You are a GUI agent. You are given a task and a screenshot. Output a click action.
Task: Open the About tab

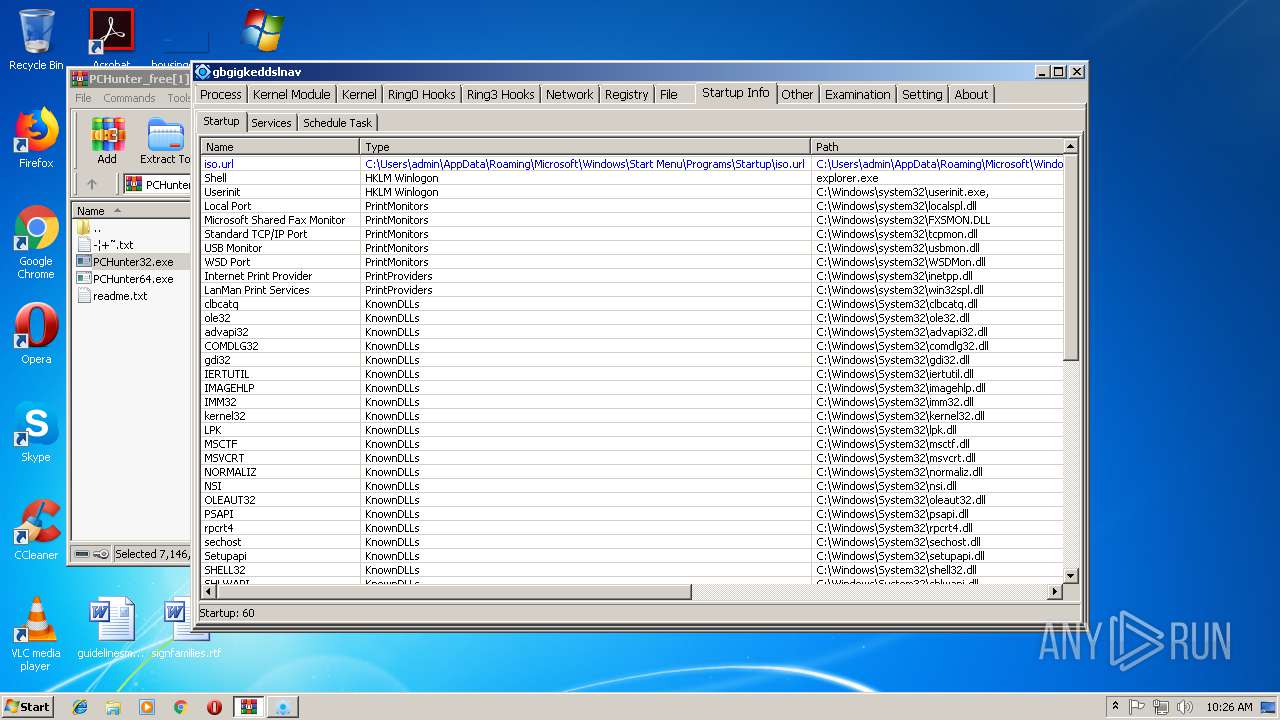pos(971,94)
